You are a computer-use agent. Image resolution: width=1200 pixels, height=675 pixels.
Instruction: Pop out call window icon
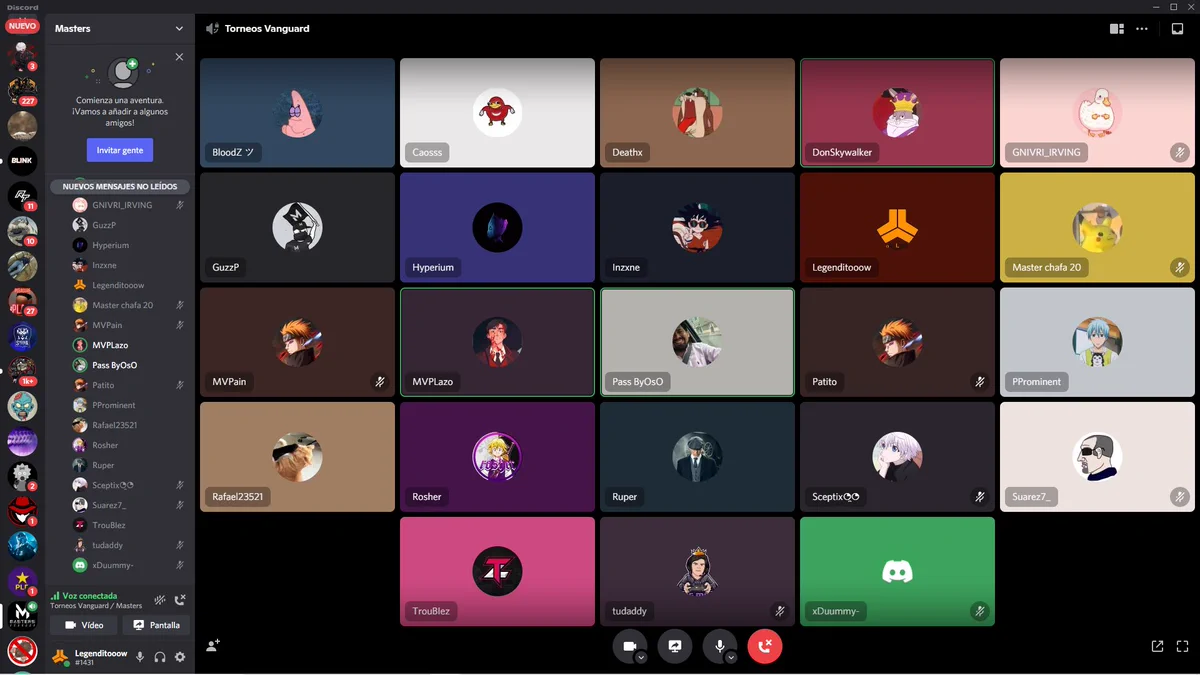(1157, 646)
